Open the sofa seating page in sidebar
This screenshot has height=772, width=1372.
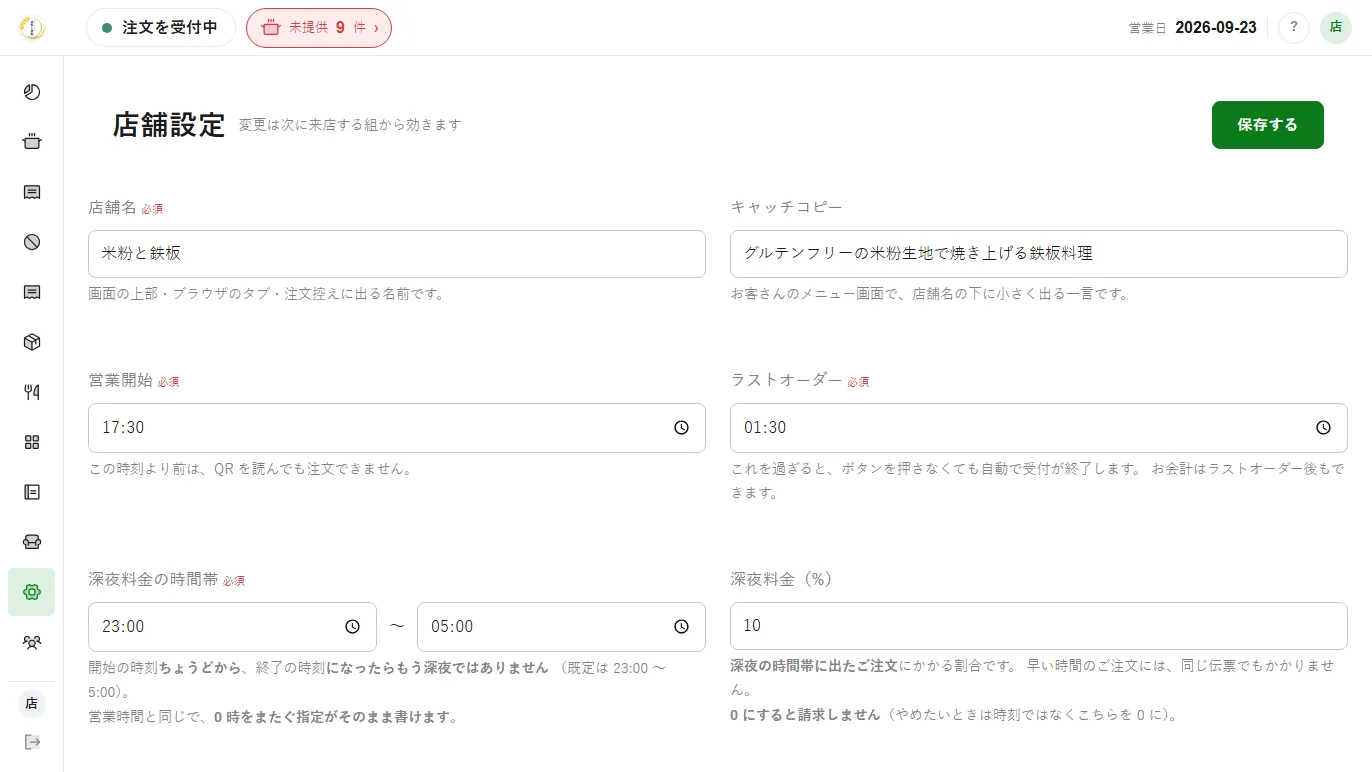[x=32, y=542]
